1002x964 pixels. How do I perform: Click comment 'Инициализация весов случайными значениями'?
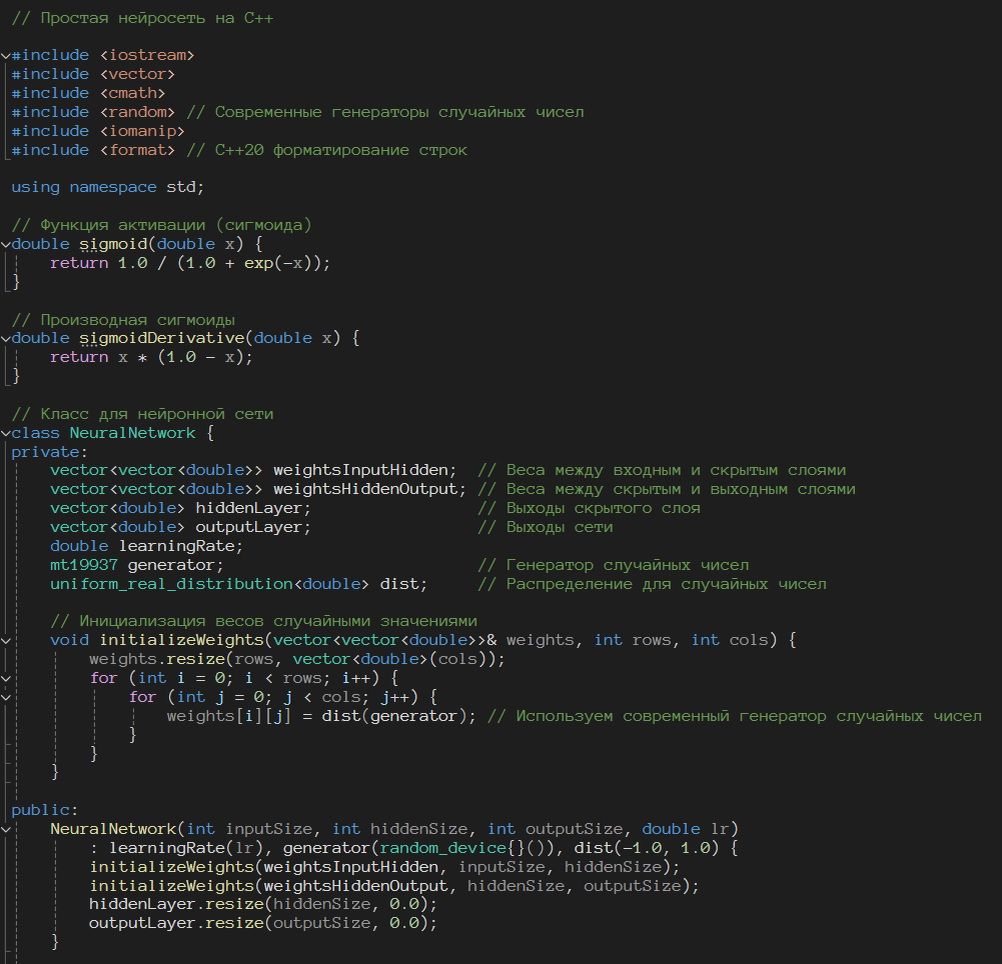click(278, 621)
